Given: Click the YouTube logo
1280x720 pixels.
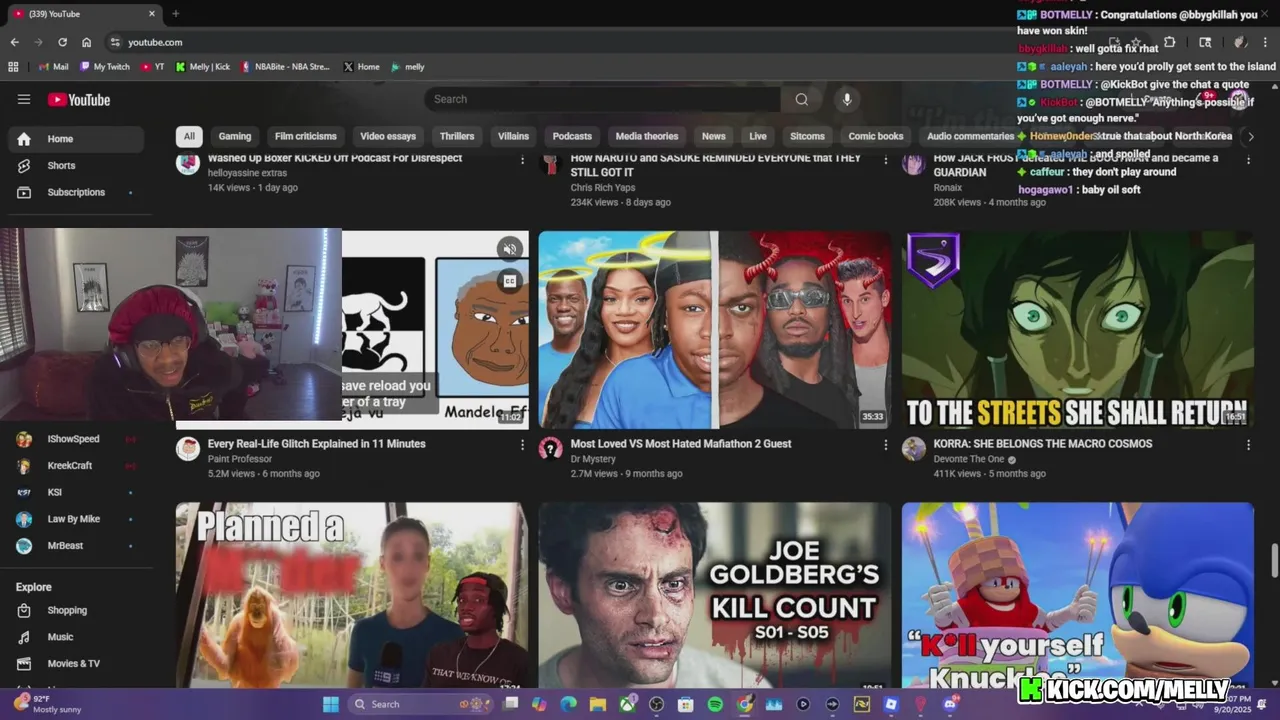Looking at the screenshot, I should click(79, 99).
